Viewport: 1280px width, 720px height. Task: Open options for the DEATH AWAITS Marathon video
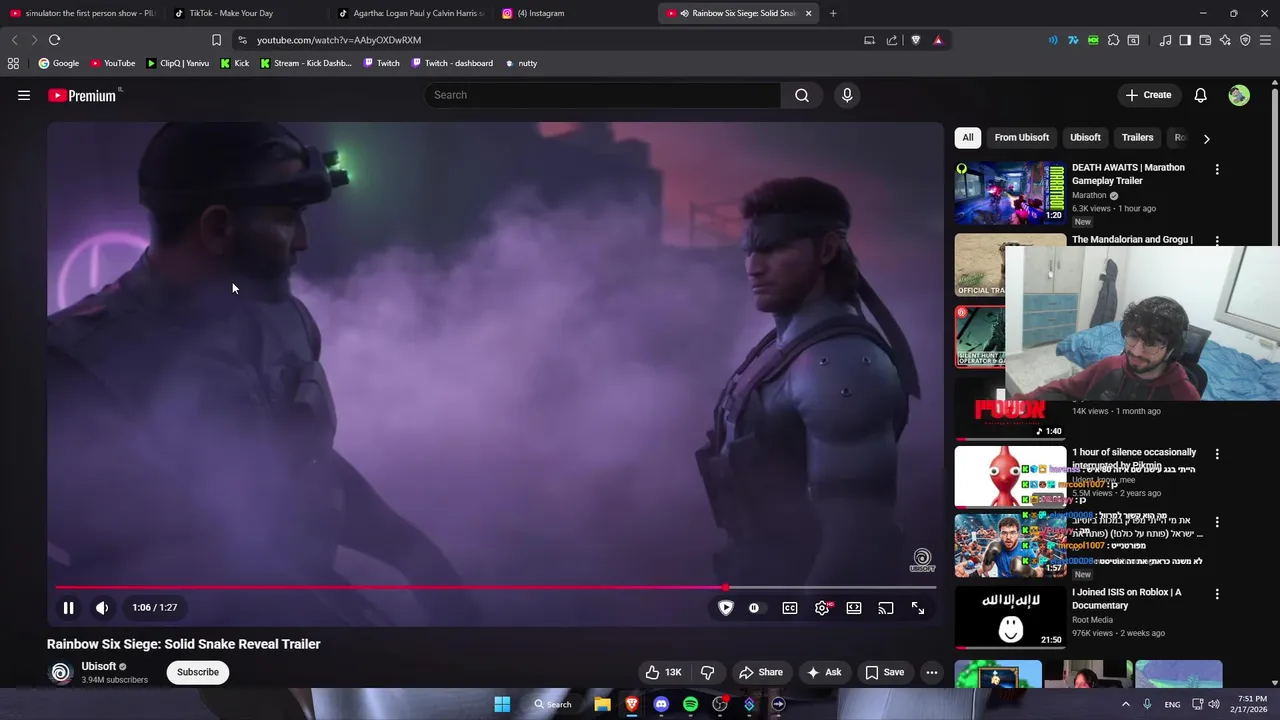pyautogui.click(x=1217, y=170)
